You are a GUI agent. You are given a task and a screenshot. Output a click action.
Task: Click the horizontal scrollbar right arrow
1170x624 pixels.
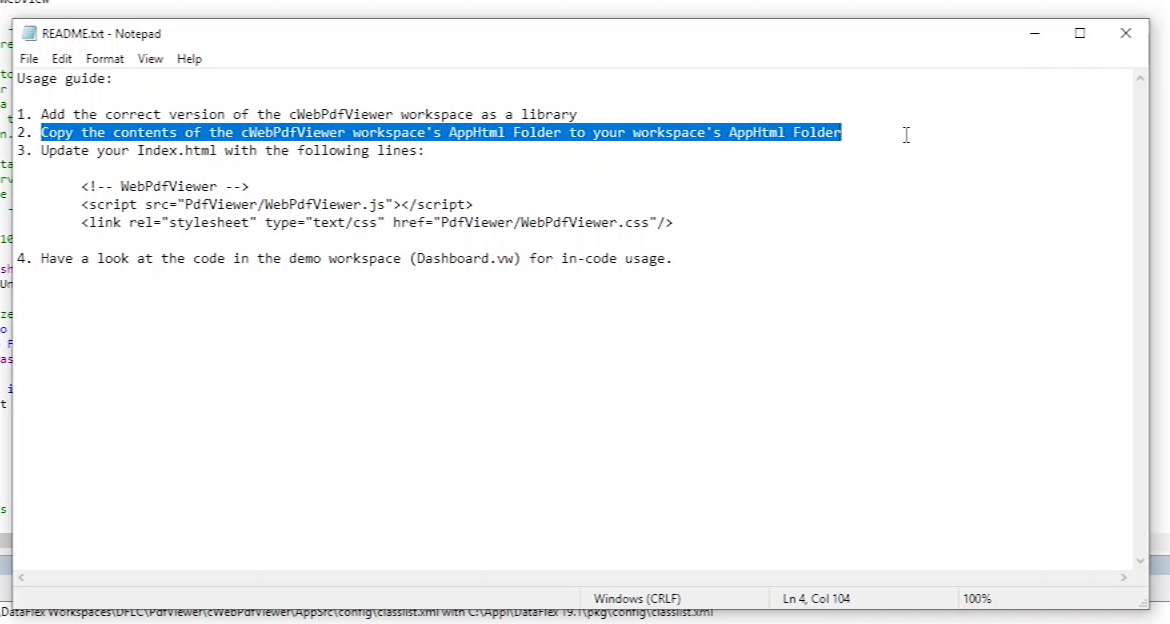1125,578
